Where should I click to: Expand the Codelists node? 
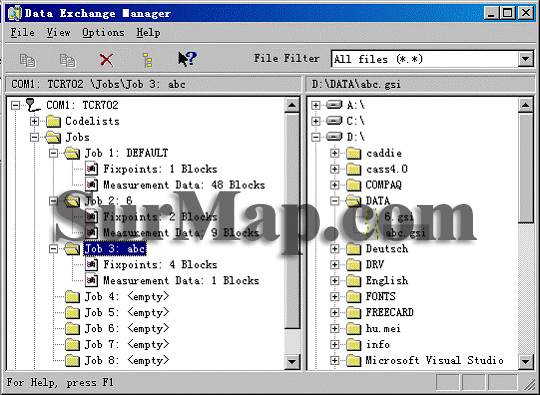pos(34,121)
